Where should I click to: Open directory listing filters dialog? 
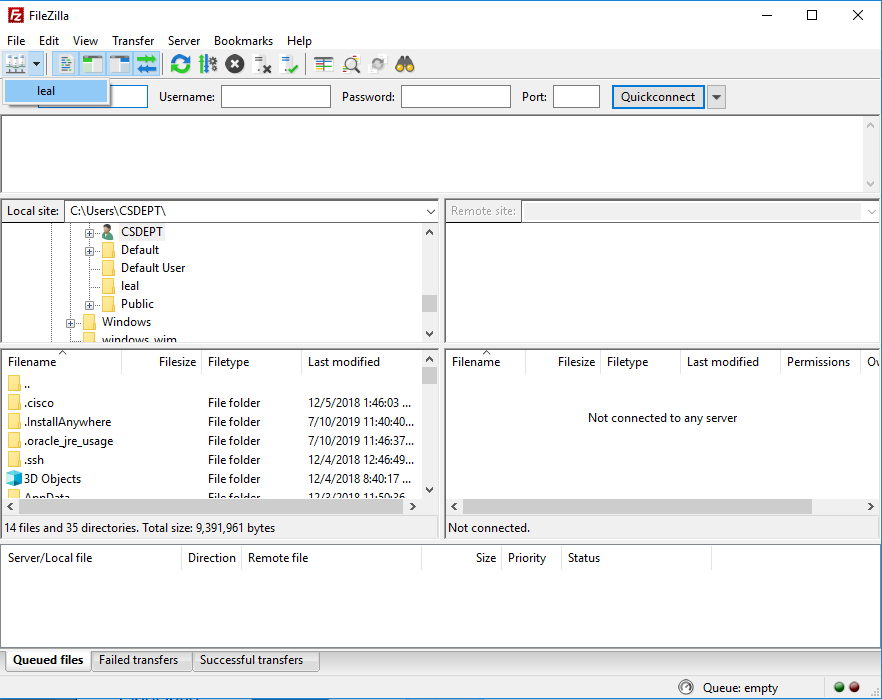pyautogui.click(x=323, y=64)
